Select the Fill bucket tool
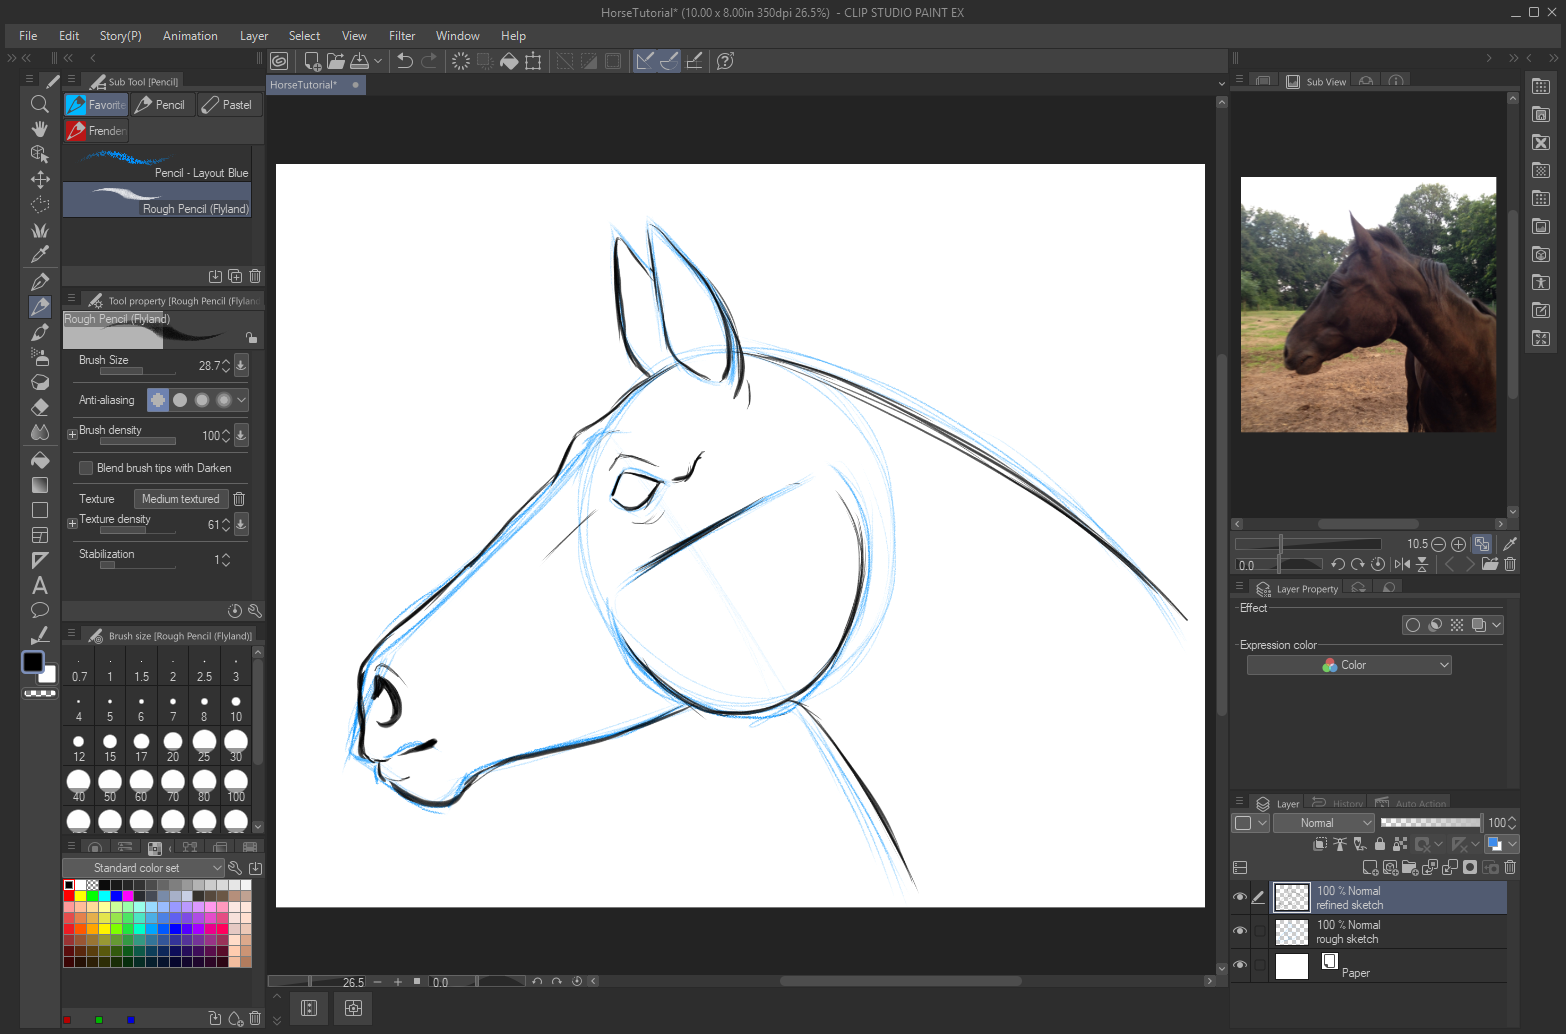Screen dimensions: 1566x1034 (40, 460)
